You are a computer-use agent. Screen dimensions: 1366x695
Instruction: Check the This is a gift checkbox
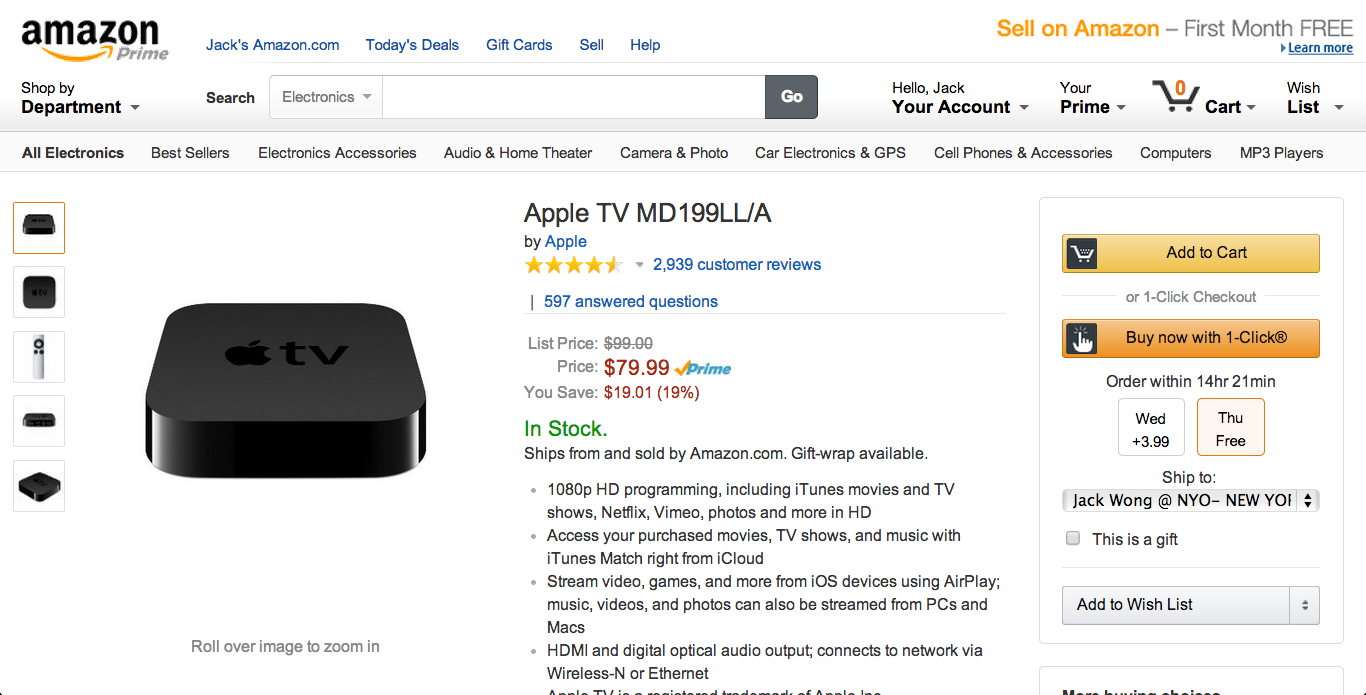pos(1073,538)
